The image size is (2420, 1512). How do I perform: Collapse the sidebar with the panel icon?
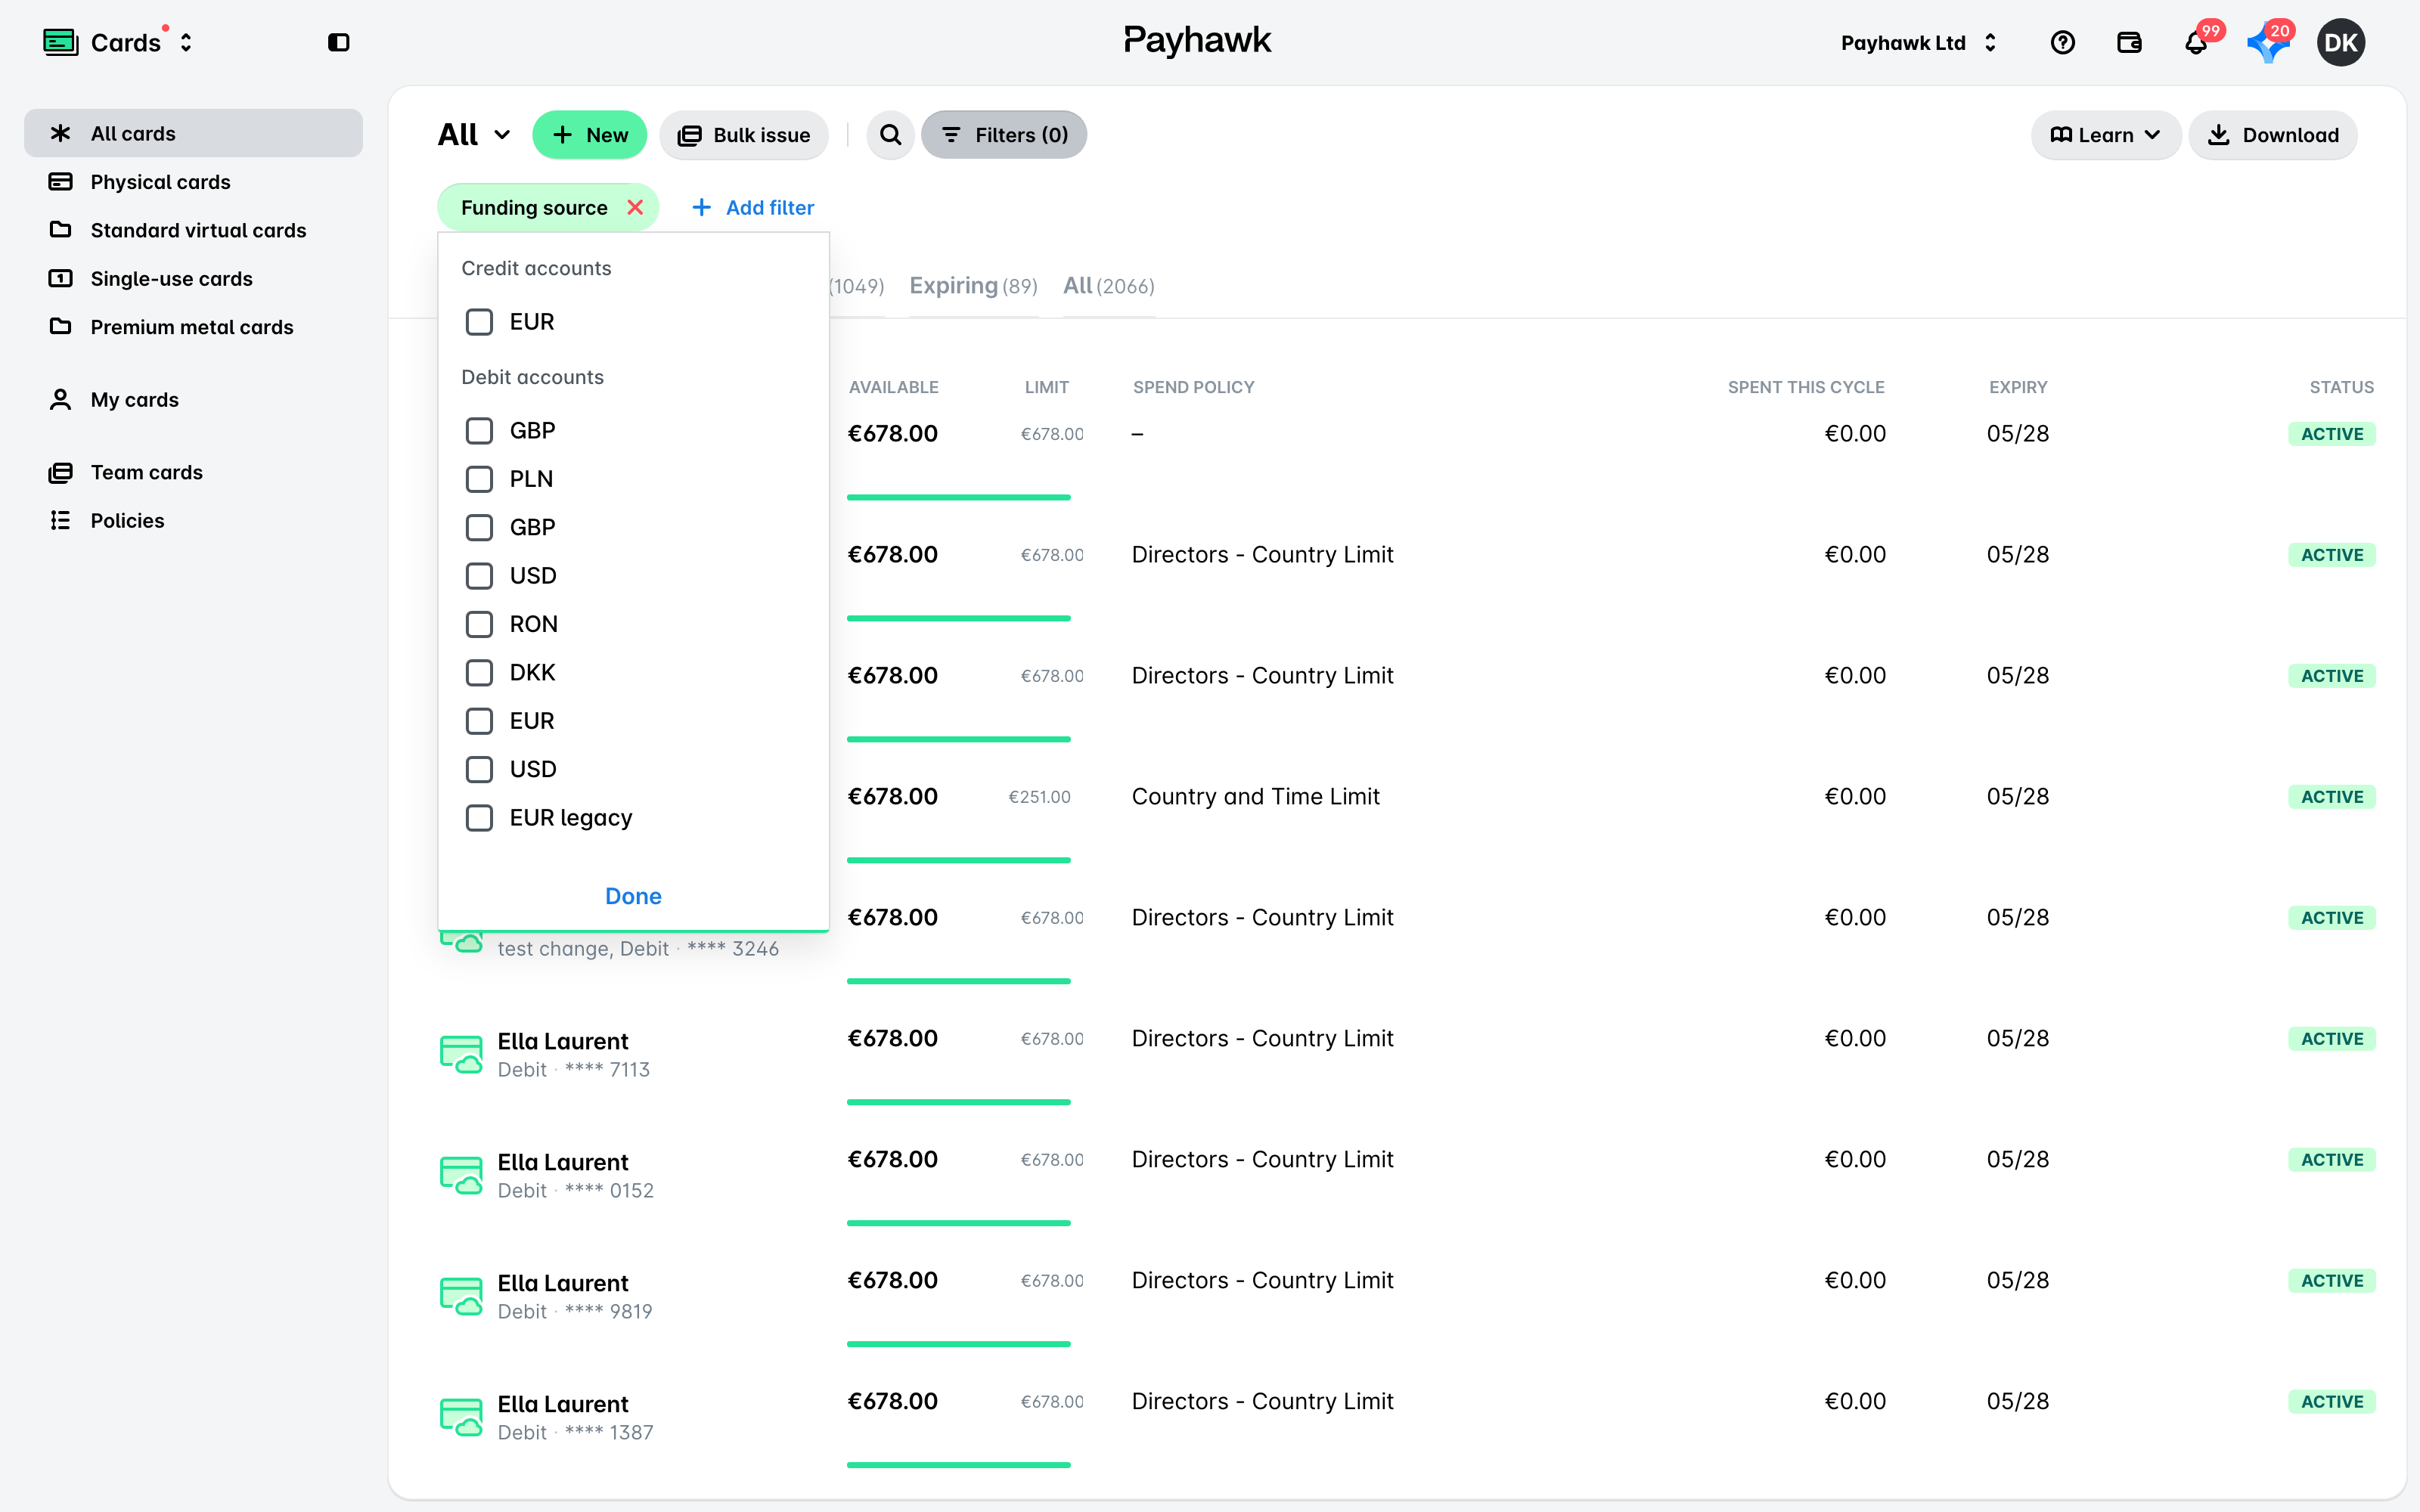[x=339, y=42]
